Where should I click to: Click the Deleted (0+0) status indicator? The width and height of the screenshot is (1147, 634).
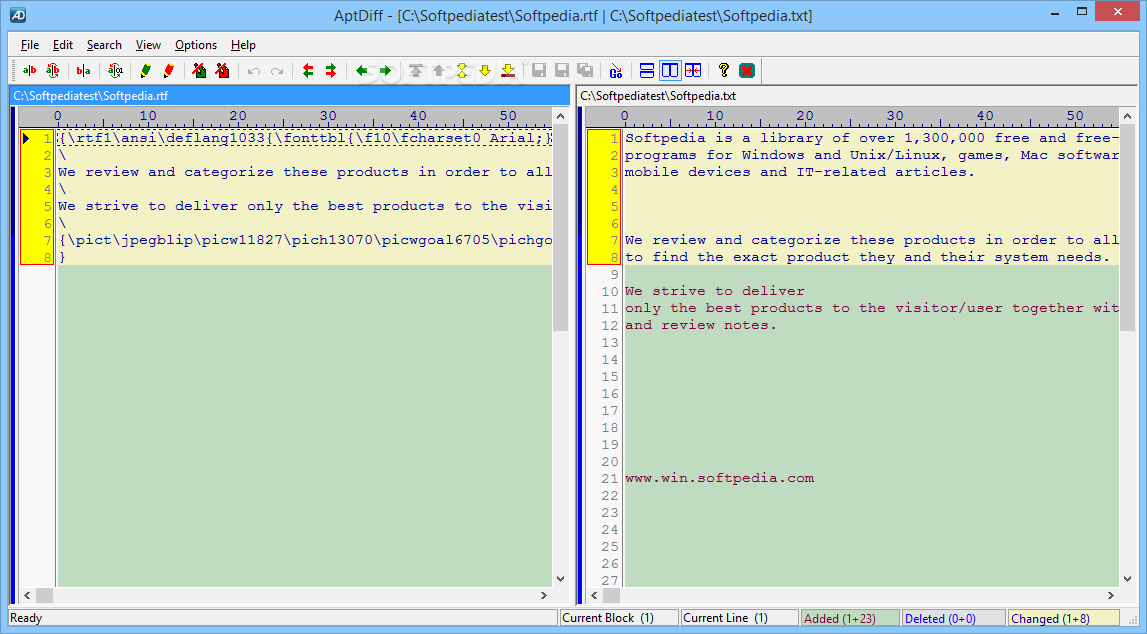[954, 619]
